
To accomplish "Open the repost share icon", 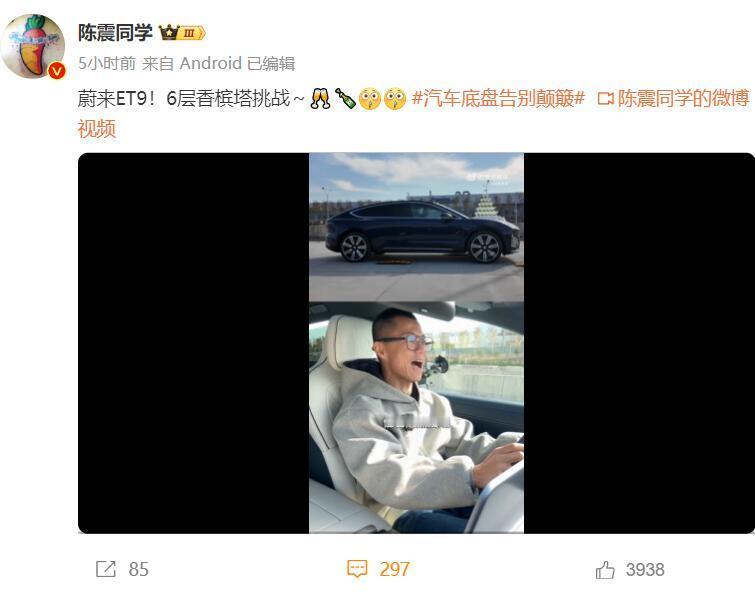I will click(106, 569).
